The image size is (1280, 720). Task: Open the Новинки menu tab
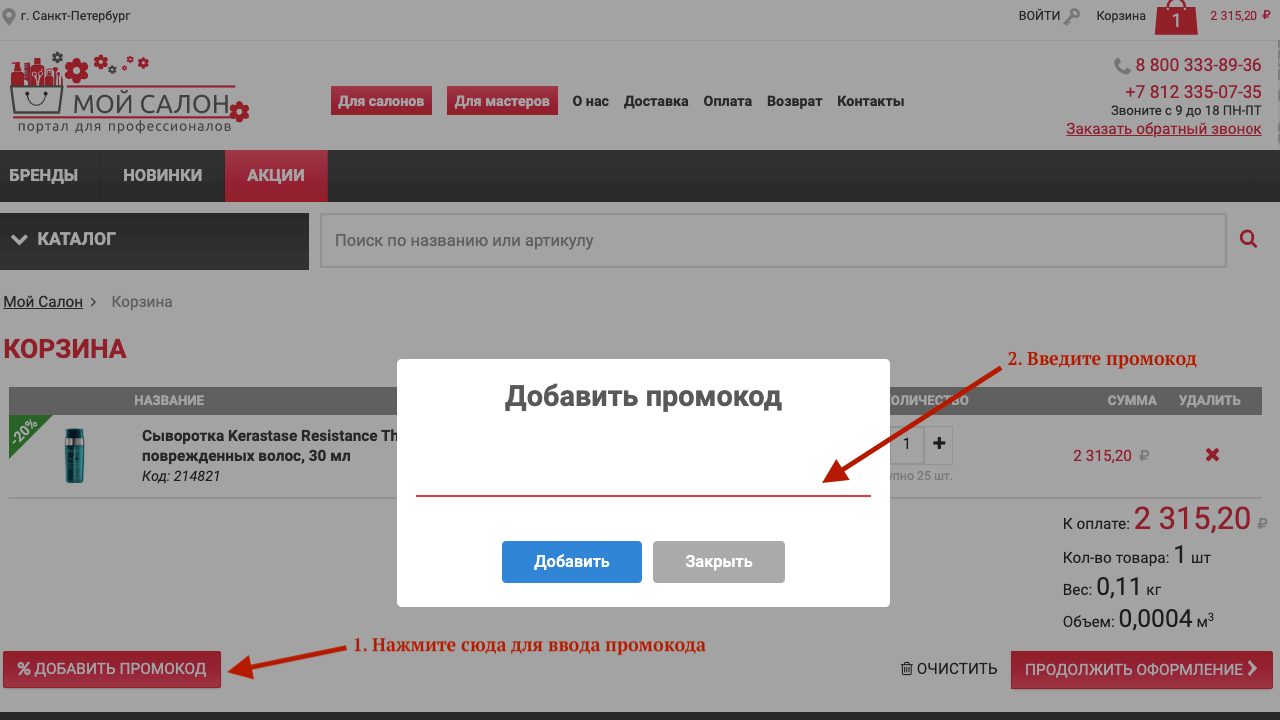coord(162,176)
